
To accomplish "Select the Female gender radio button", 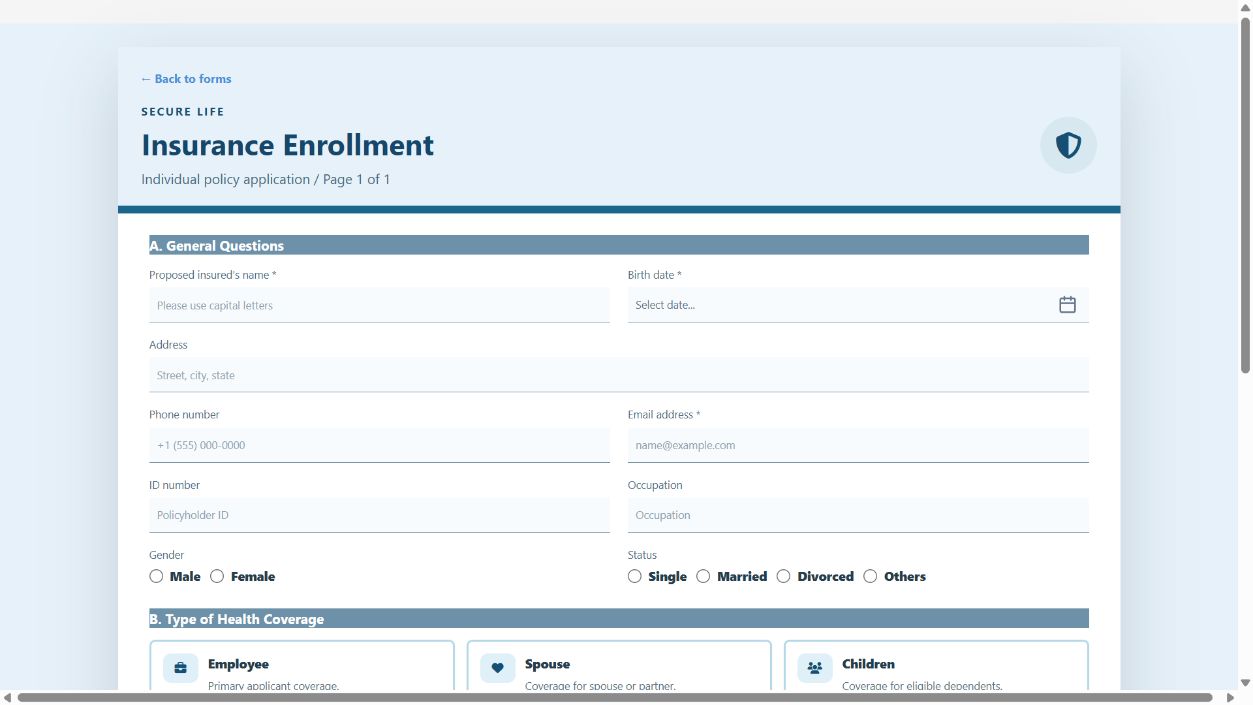I will [217, 576].
